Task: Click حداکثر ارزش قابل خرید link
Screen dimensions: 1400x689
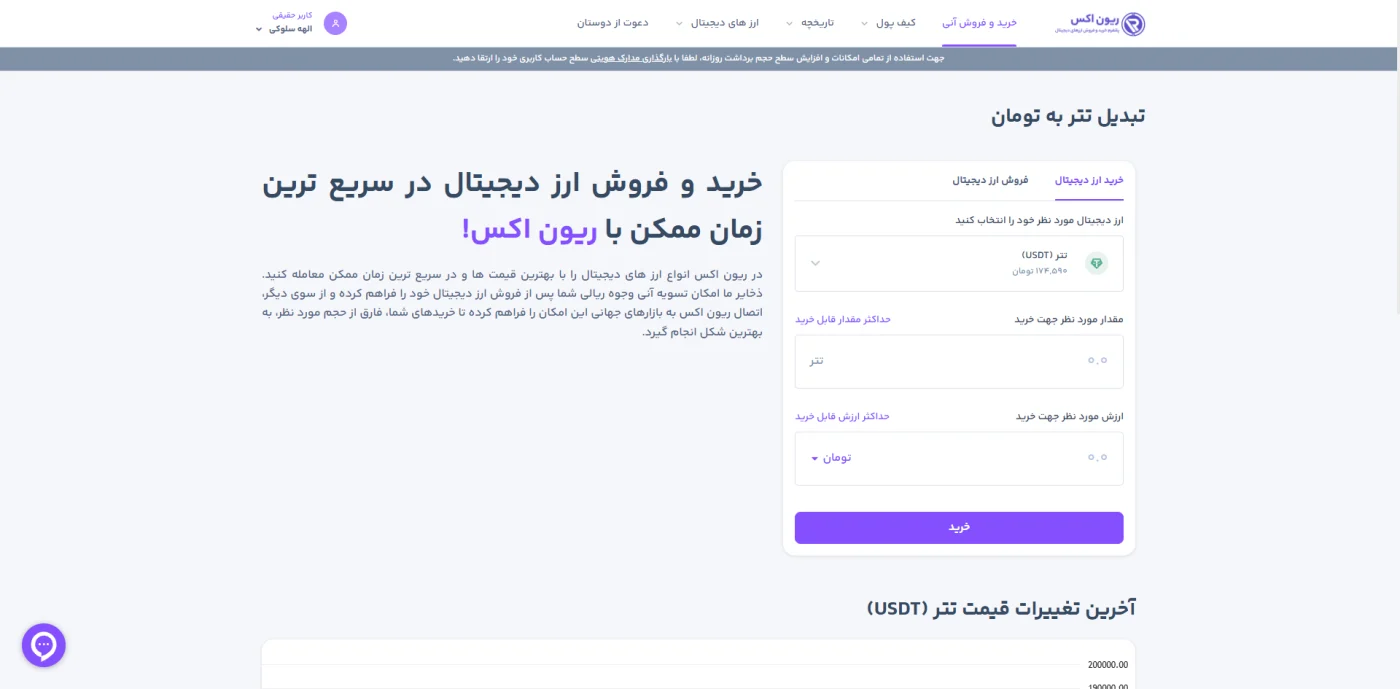Action: [x=842, y=416]
